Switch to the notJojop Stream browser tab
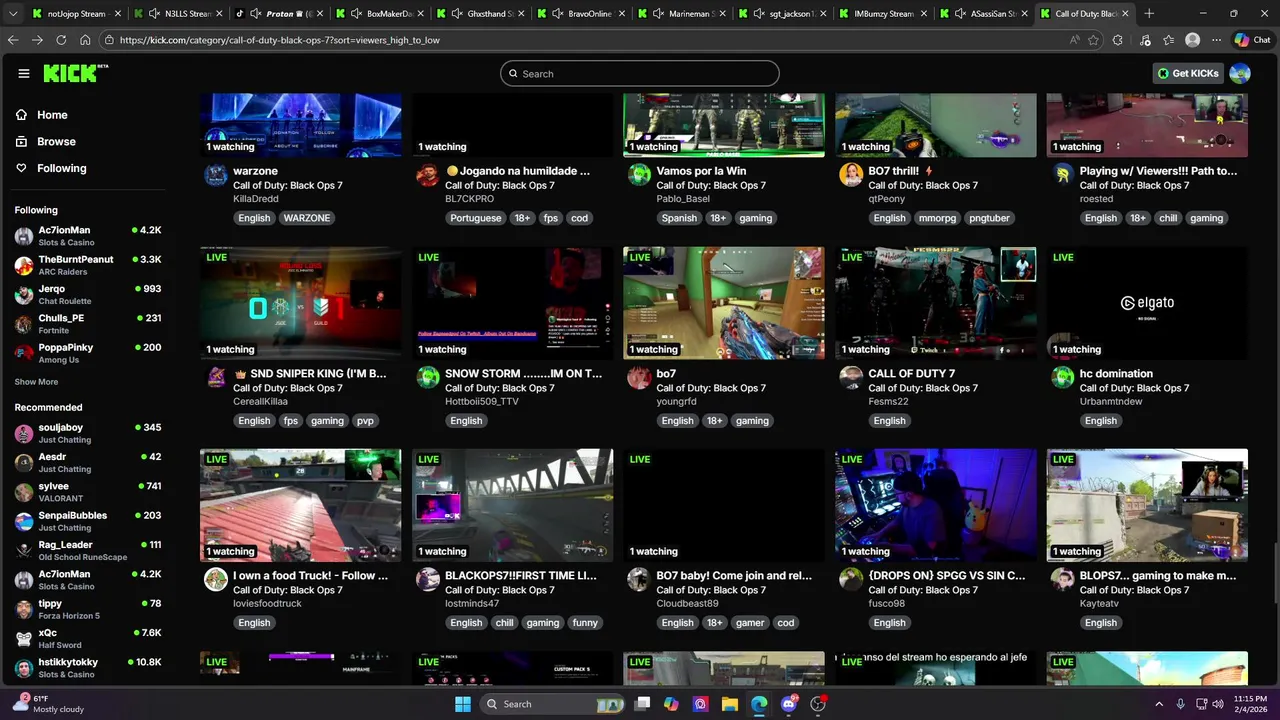The width and height of the screenshot is (1280, 720). click(x=75, y=14)
